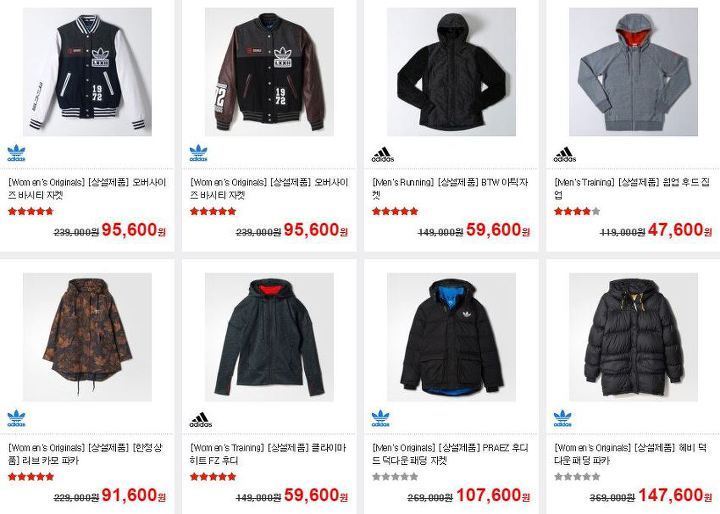
Task: Open the black BTW hooded jacket image
Action: 451,72
